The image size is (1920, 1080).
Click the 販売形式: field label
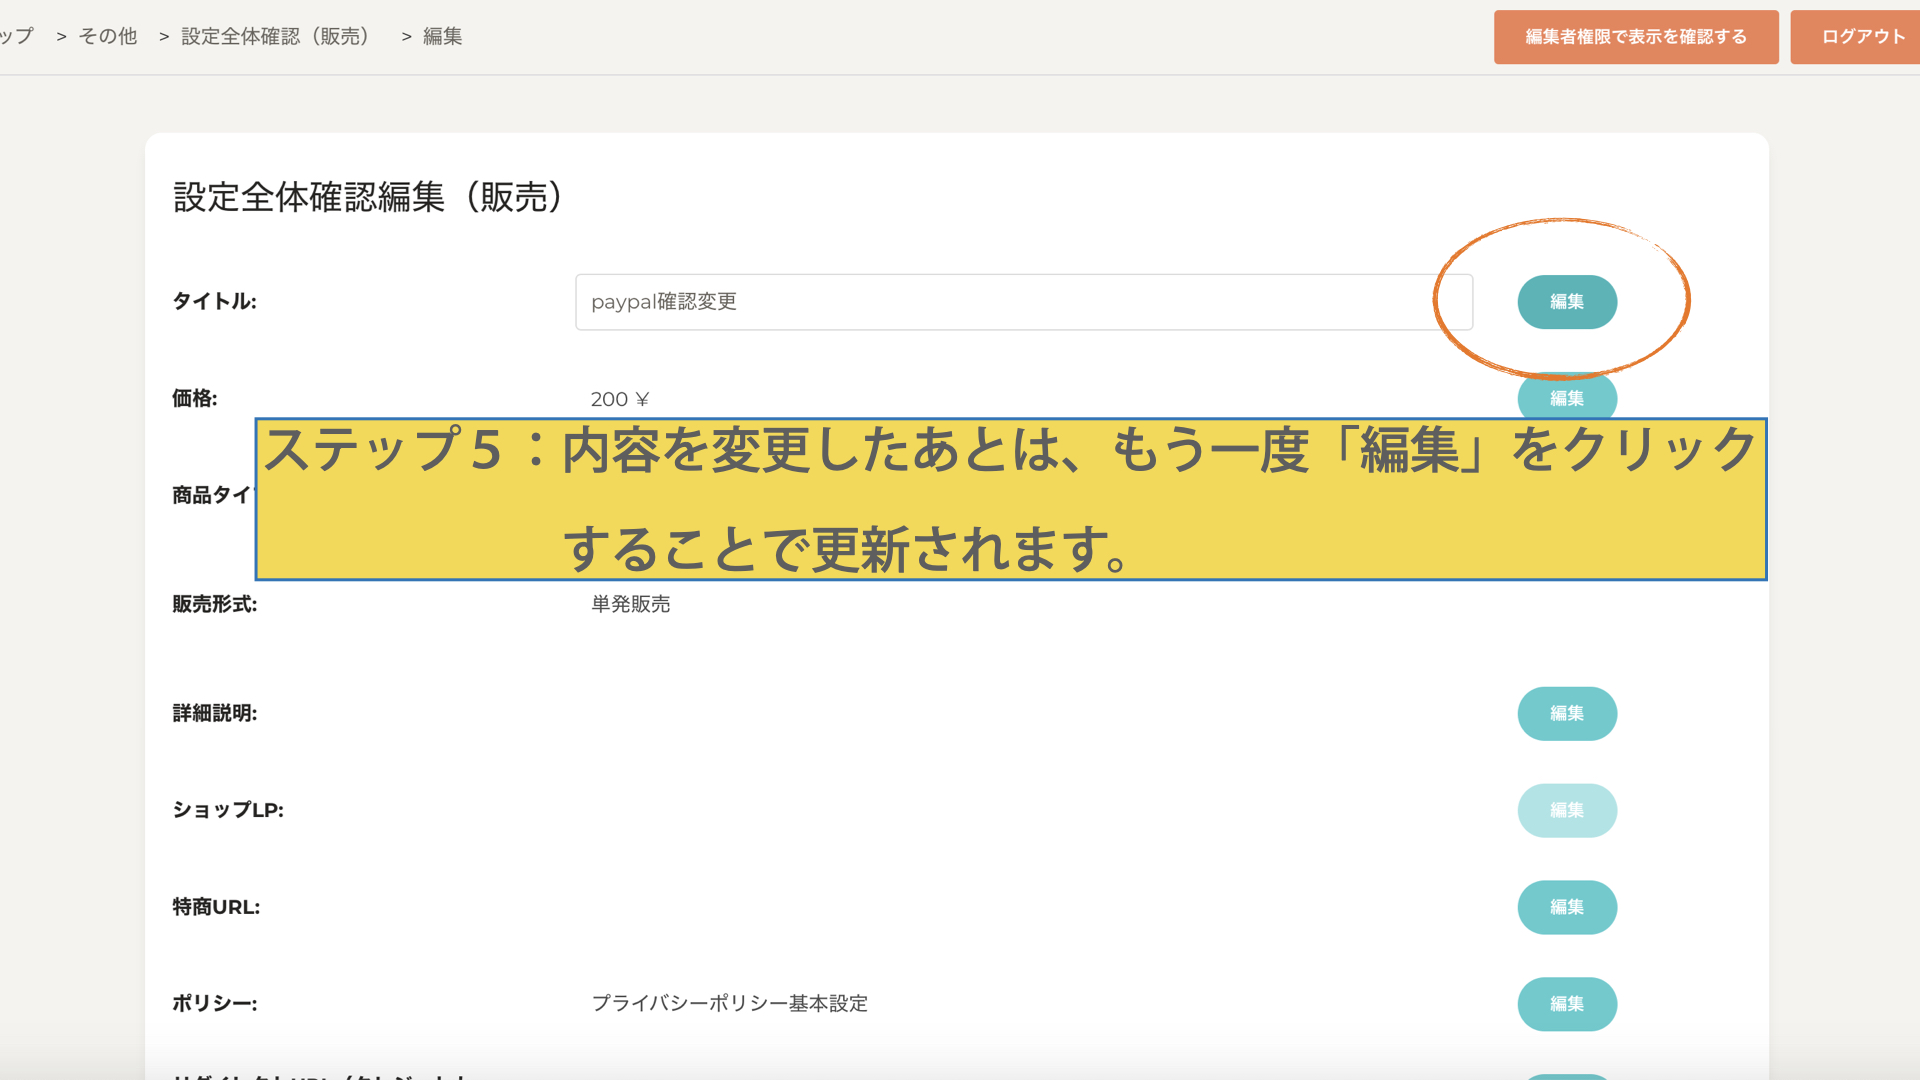[x=214, y=604]
